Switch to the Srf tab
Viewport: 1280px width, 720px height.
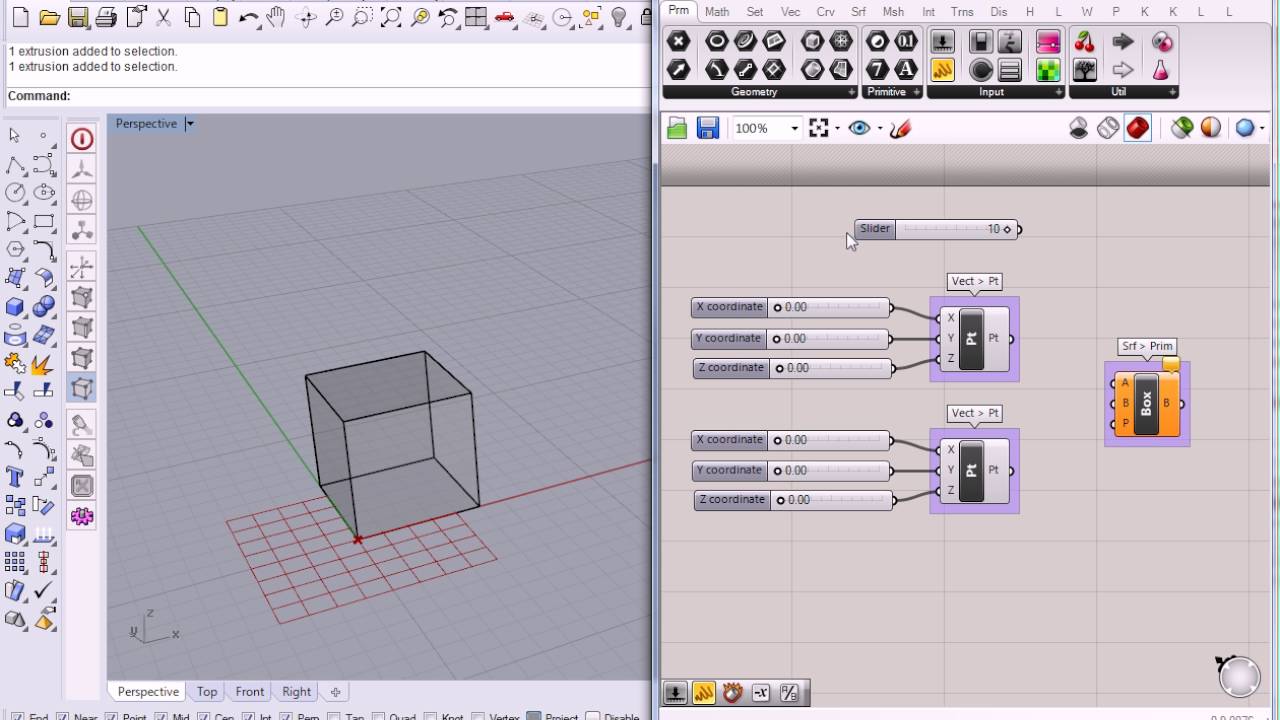(x=859, y=12)
